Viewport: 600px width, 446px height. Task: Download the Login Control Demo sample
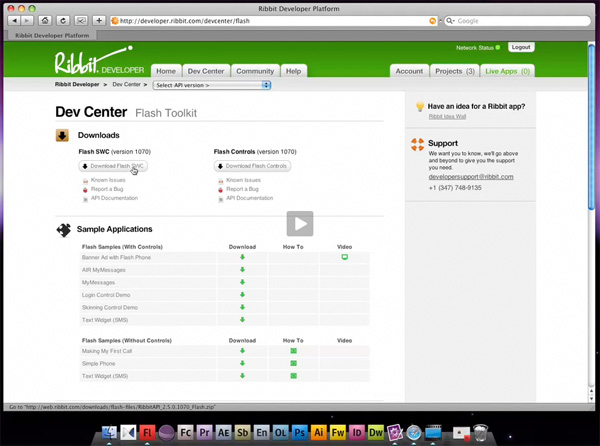coord(242,295)
